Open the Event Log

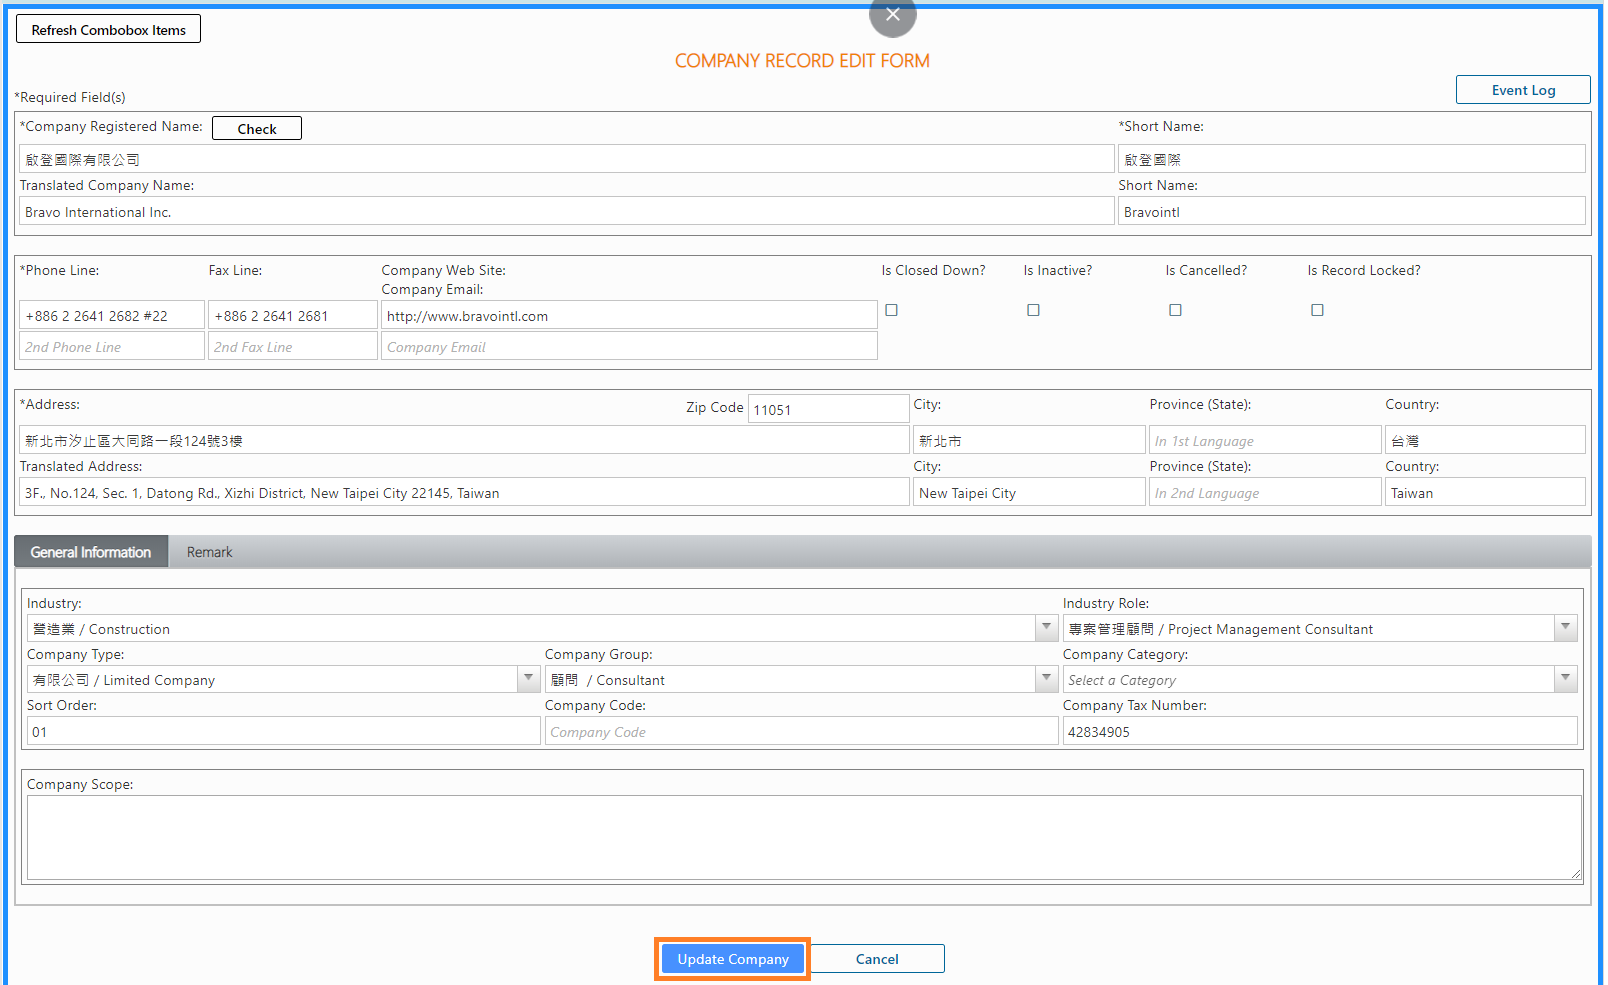(1522, 90)
